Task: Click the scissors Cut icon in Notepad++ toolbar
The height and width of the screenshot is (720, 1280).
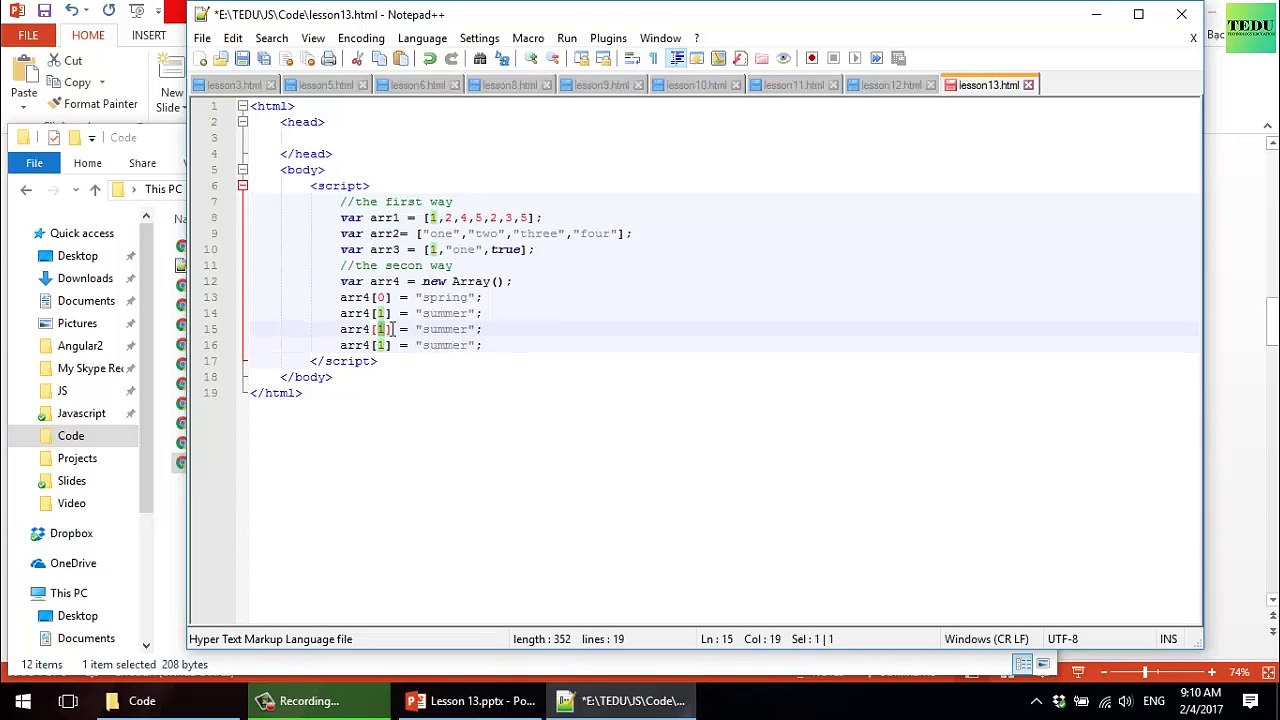Action: pyautogui.click(x=357, y=59)
